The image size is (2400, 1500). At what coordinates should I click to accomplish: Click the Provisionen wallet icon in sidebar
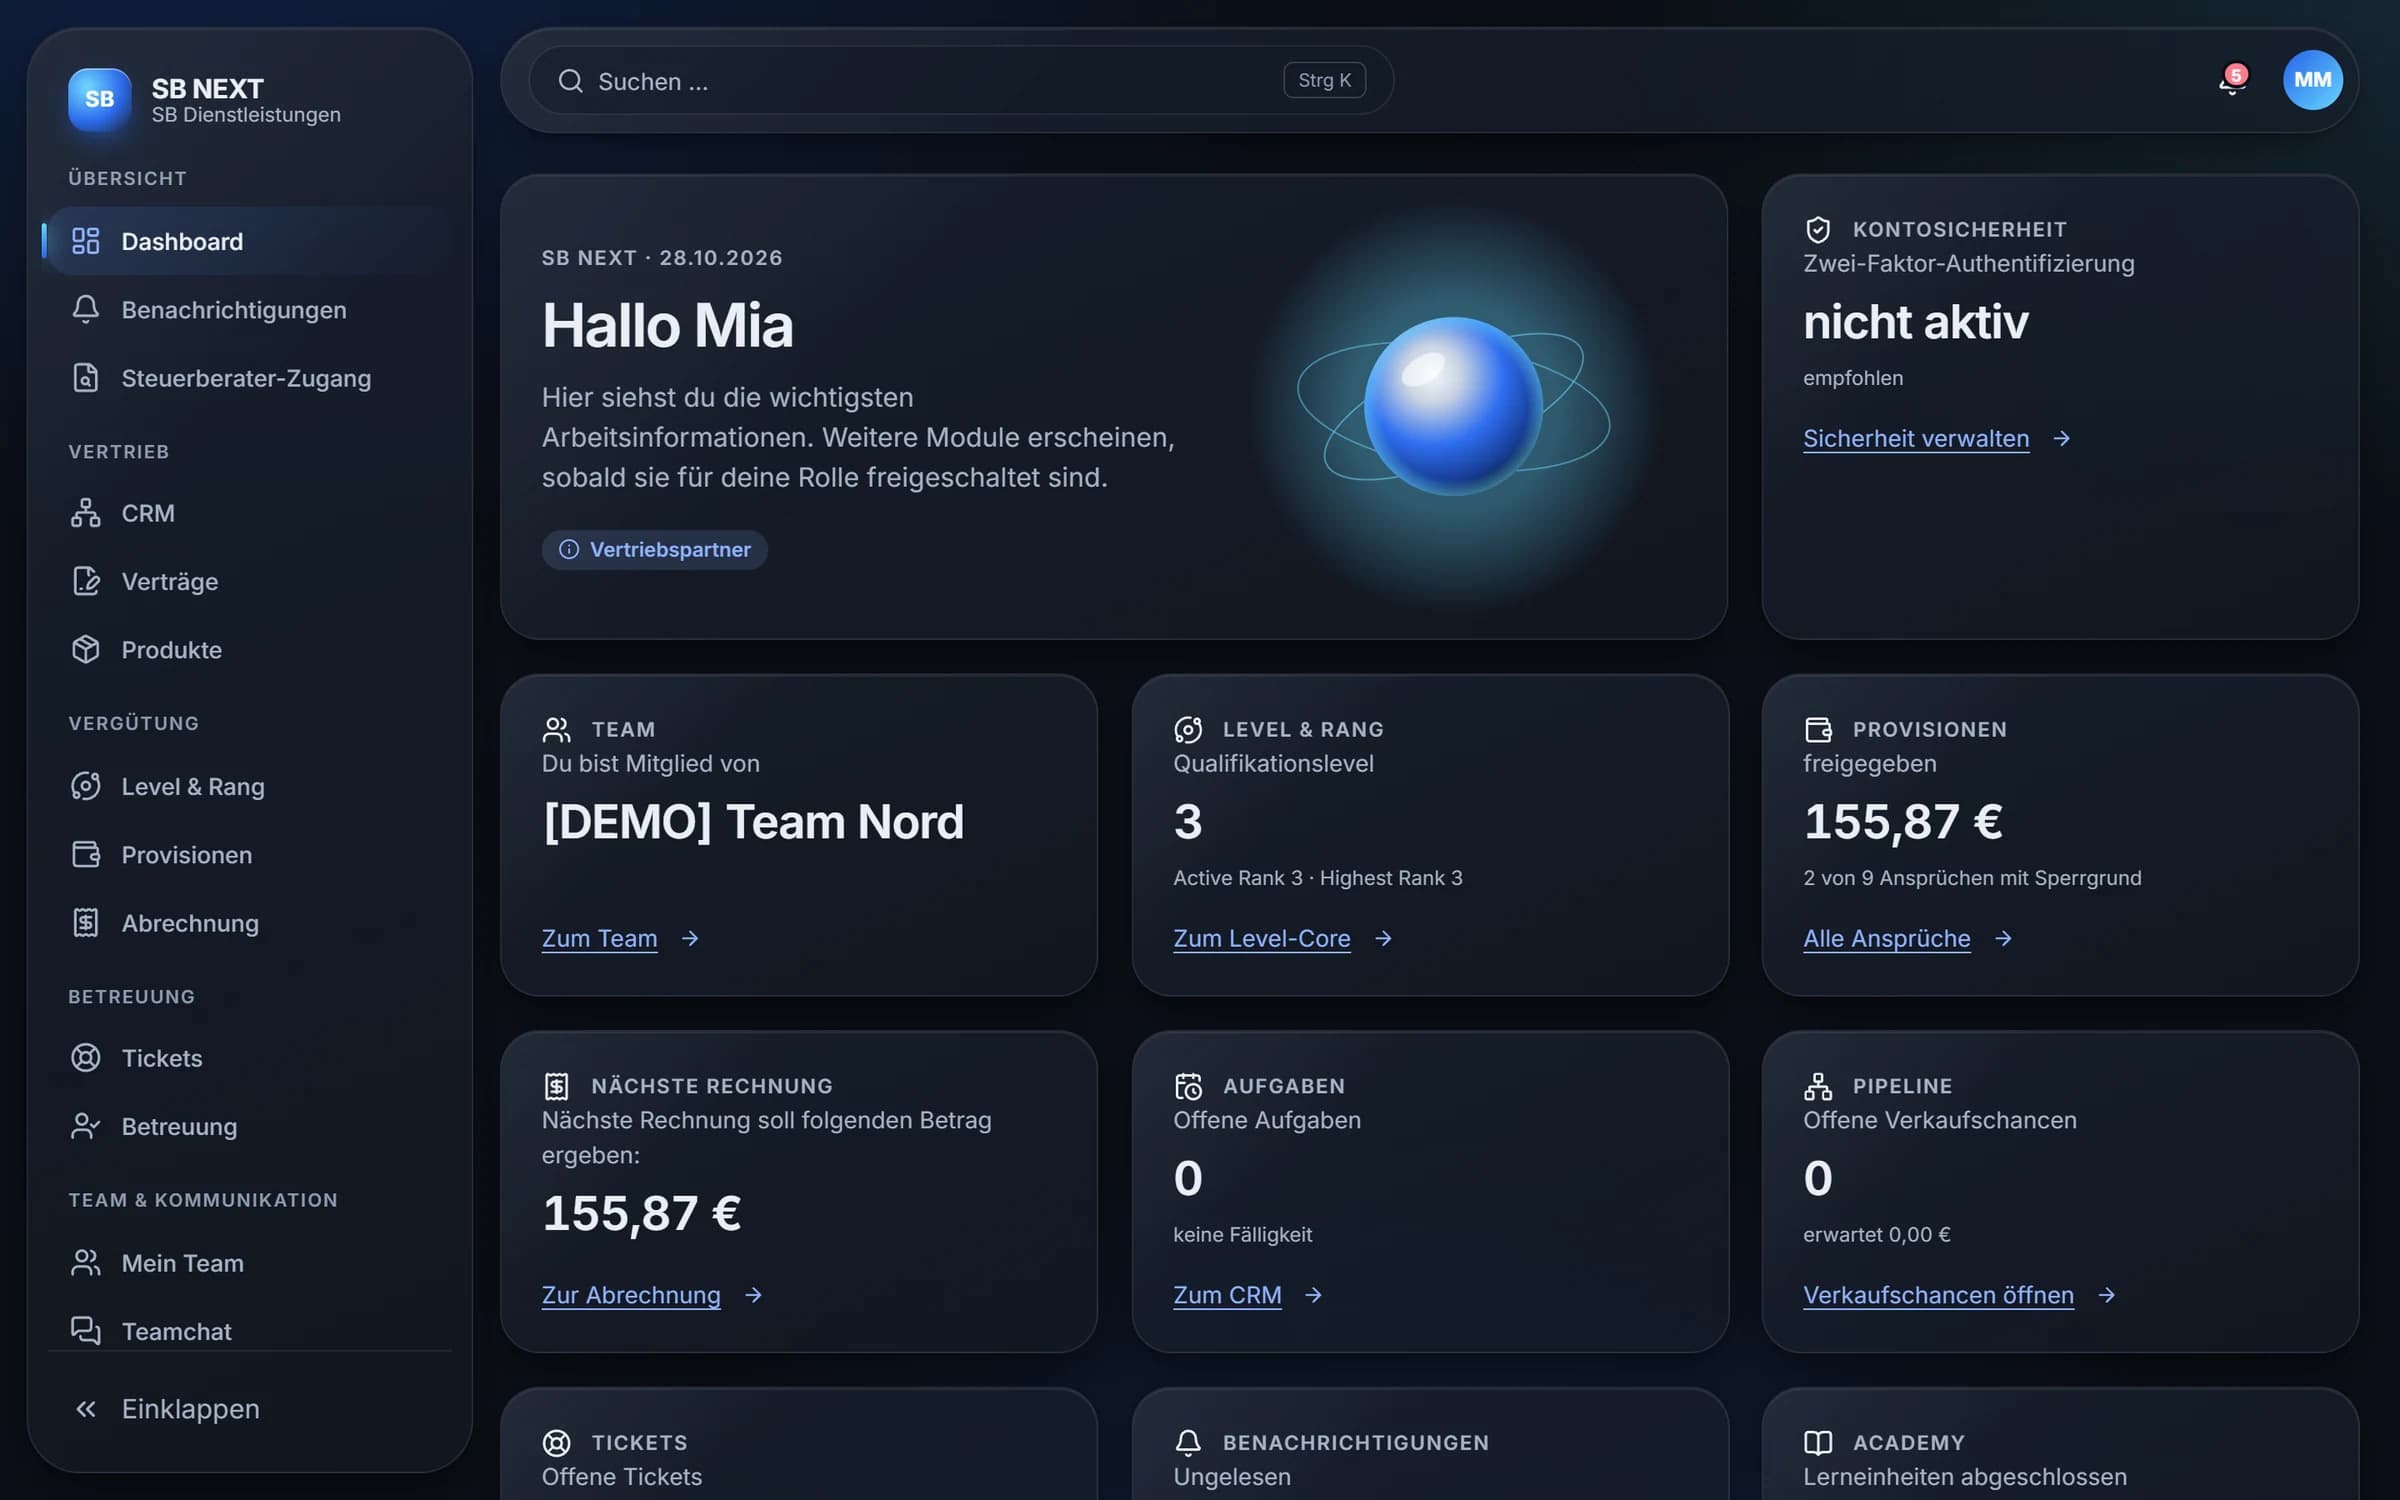[86, 854]
